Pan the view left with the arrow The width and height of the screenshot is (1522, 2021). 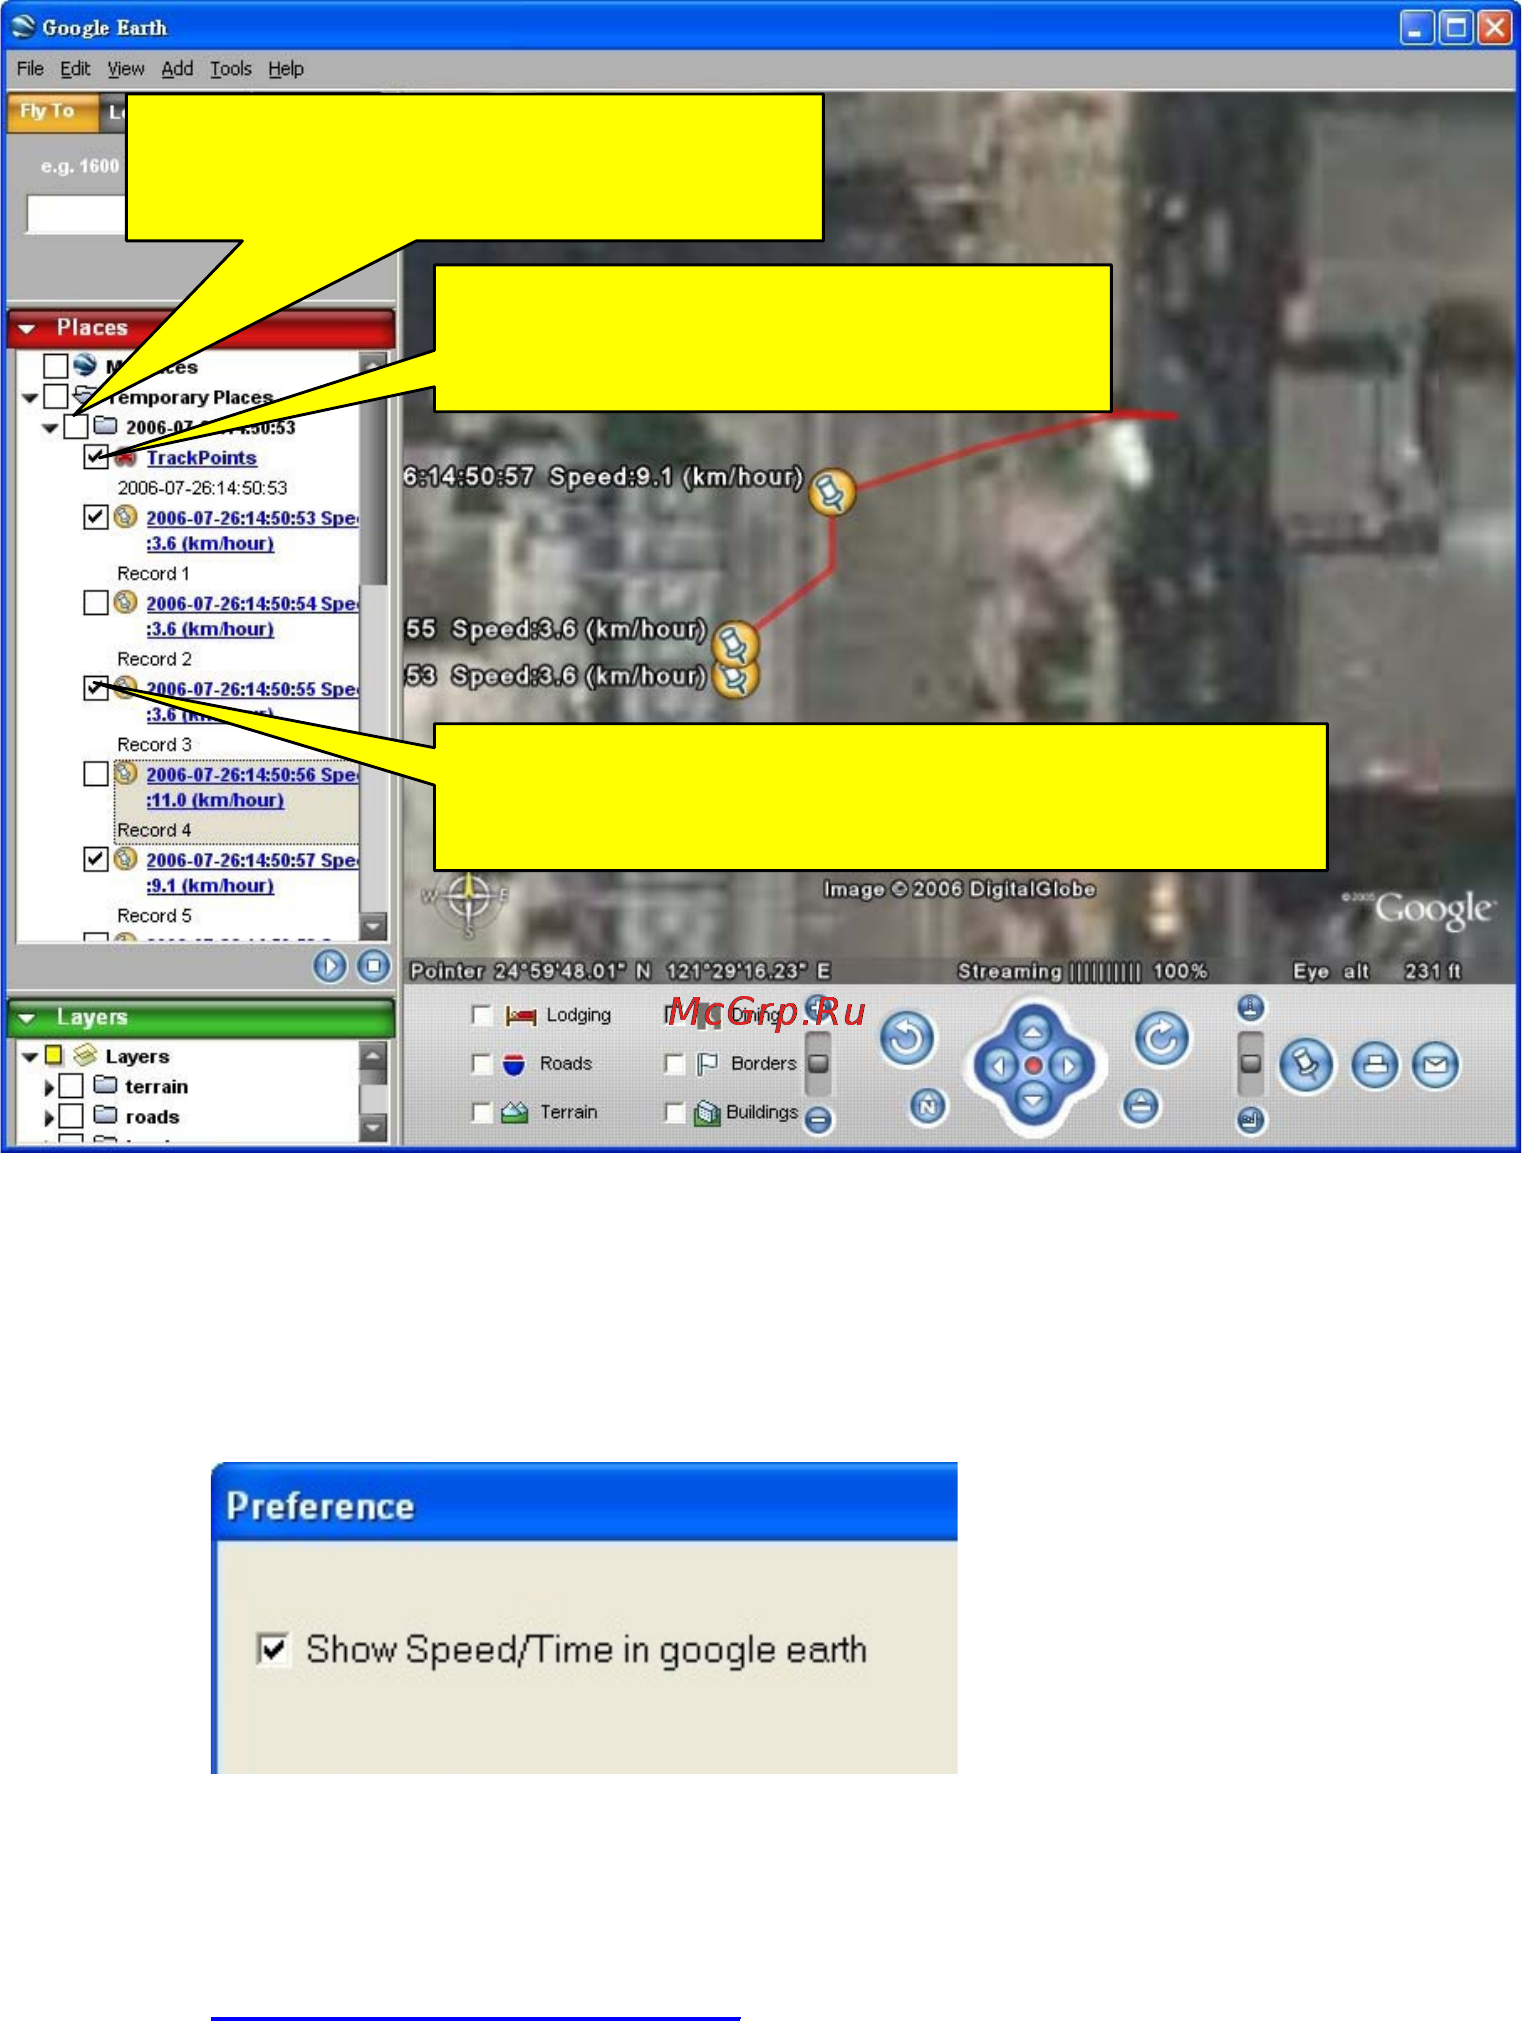point(999,1066)
